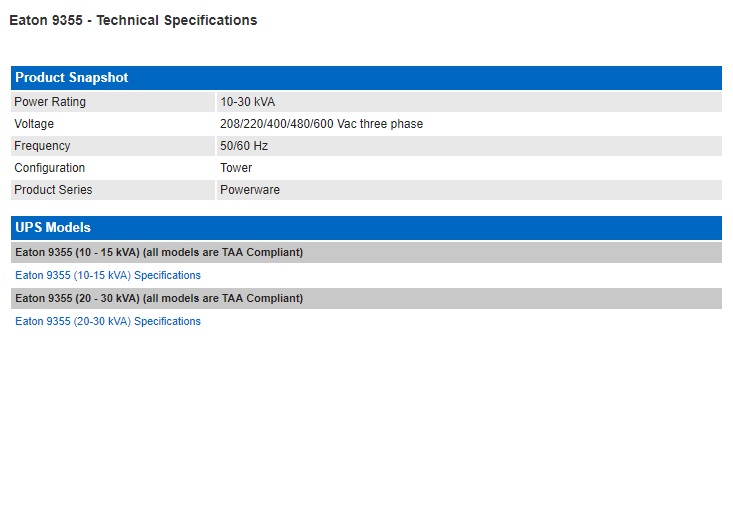
Task: Click the 208/220/400/480/600 Vac three phase value
Action: 321,124
